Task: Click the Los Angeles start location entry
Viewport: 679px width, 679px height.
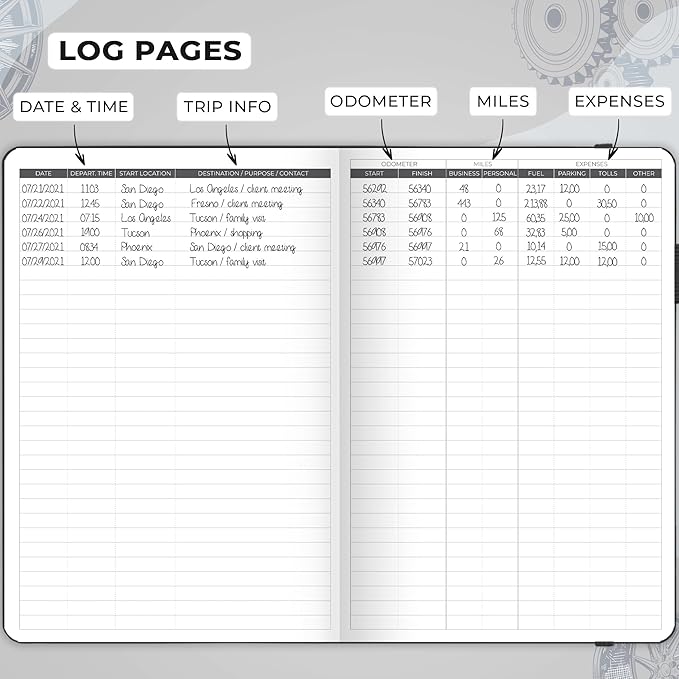Action: [x=146, y=218]
